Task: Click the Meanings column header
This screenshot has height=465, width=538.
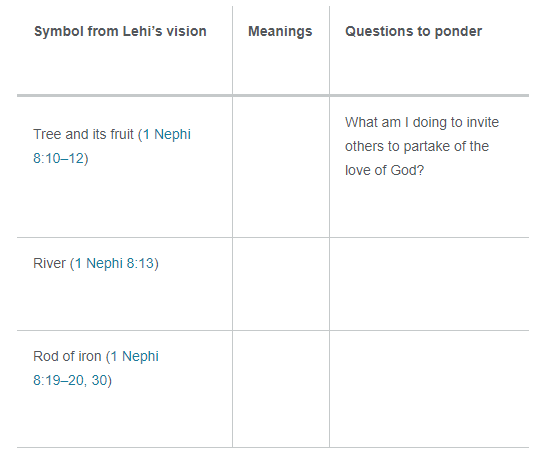Action: 280,31
